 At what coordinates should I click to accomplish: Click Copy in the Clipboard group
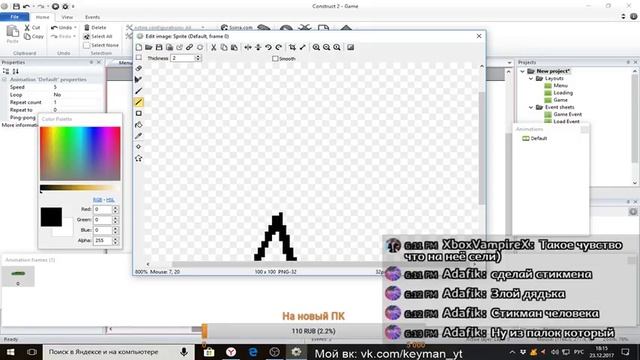(33, 36)
